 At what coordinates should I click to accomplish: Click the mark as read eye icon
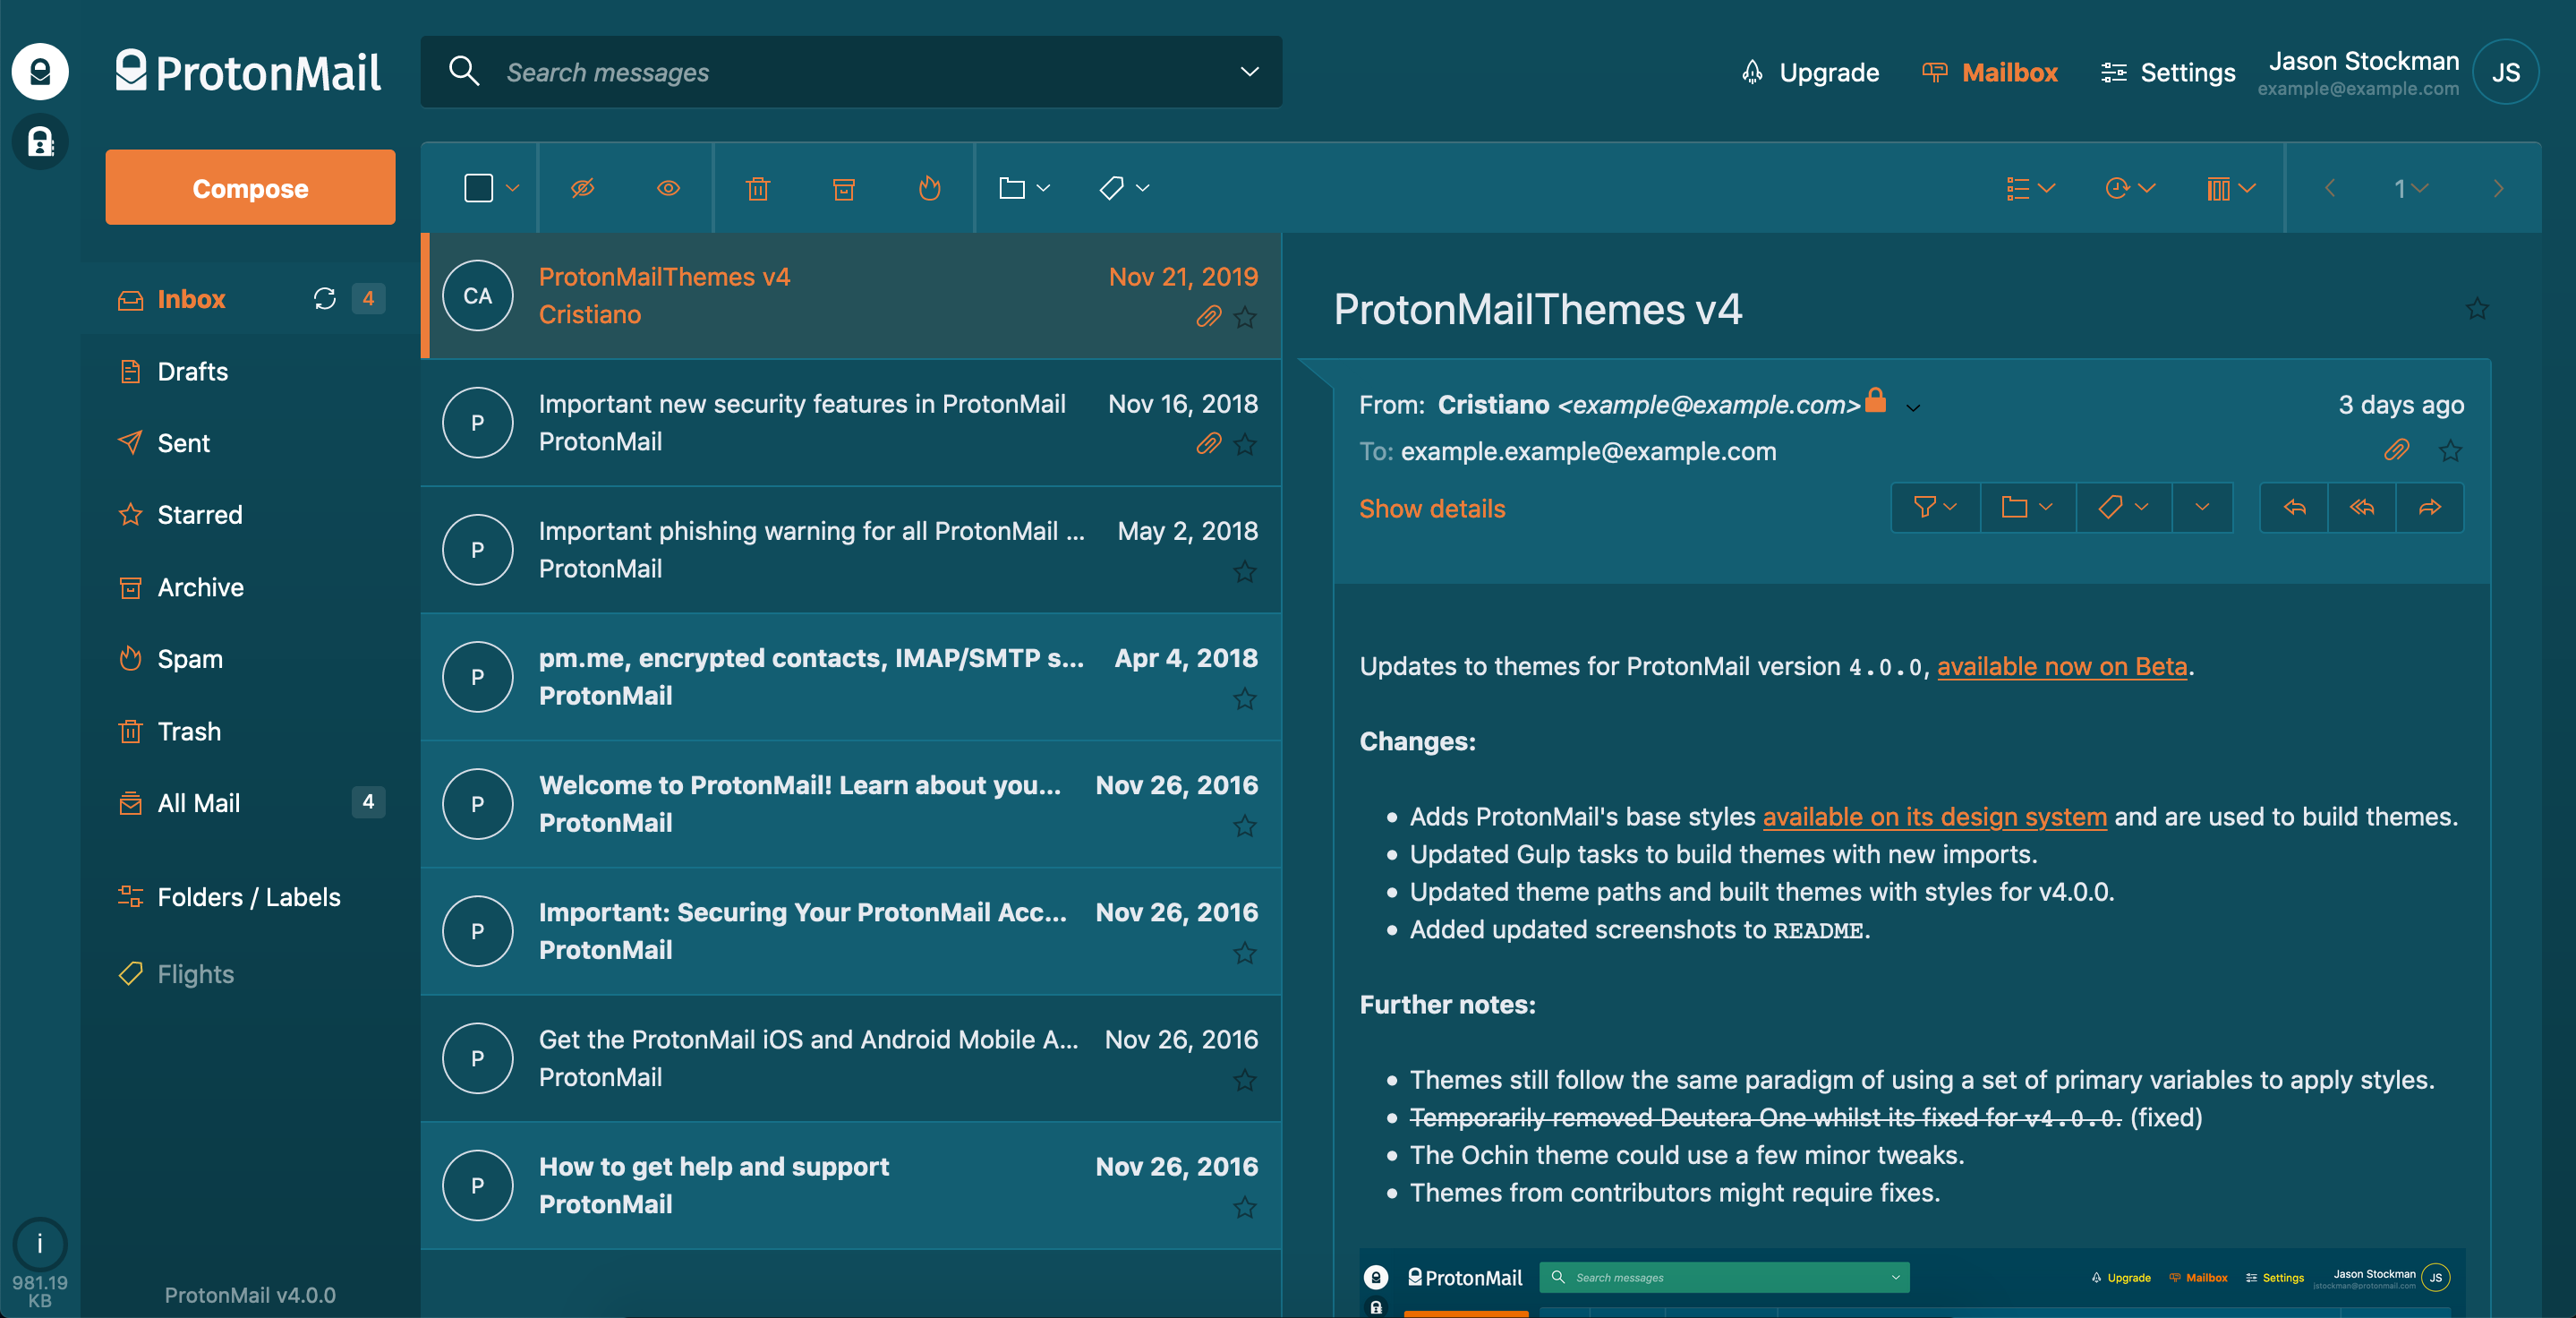(x=668, y=188)
